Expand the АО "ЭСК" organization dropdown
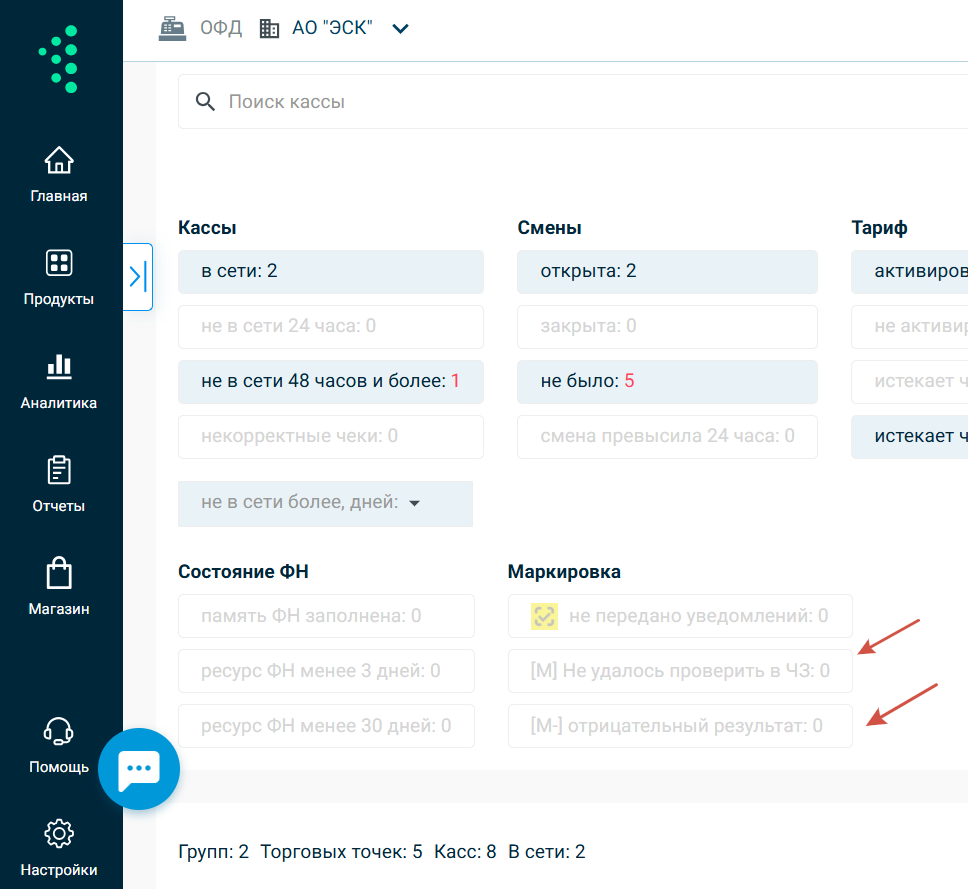The width and height of the screenshot is (968, 889). tap(400, 29)
